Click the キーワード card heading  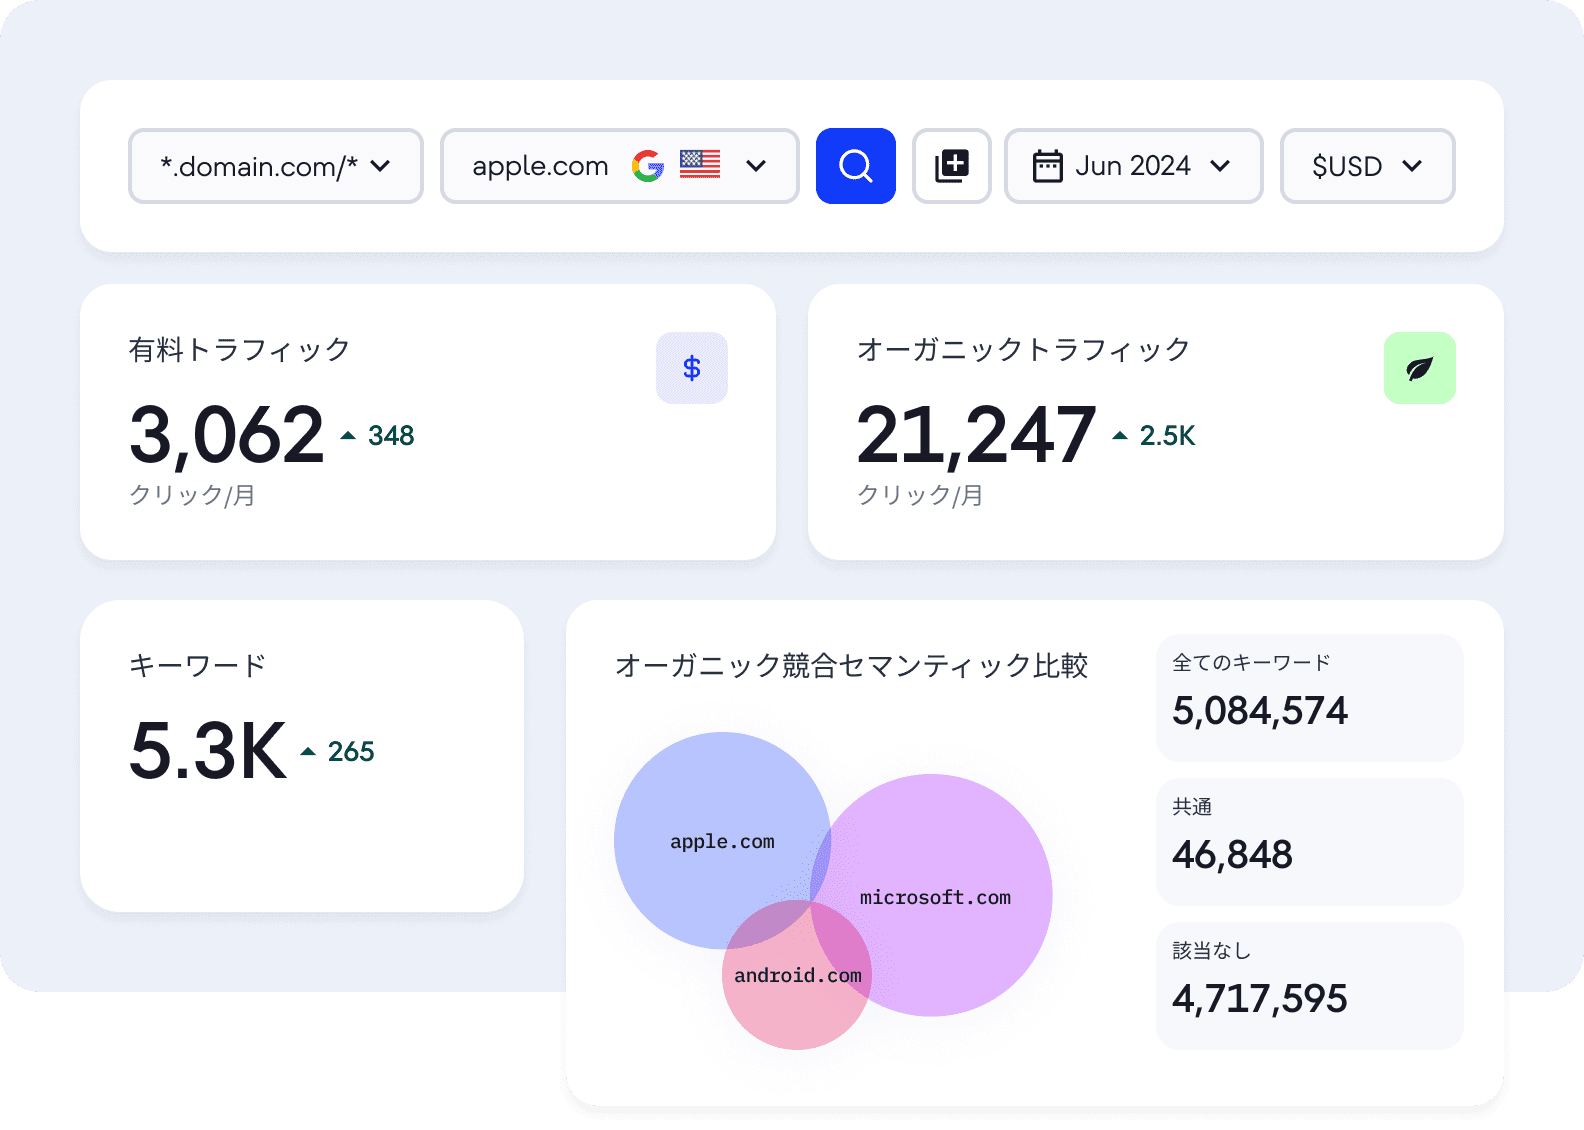coord(198,666)
